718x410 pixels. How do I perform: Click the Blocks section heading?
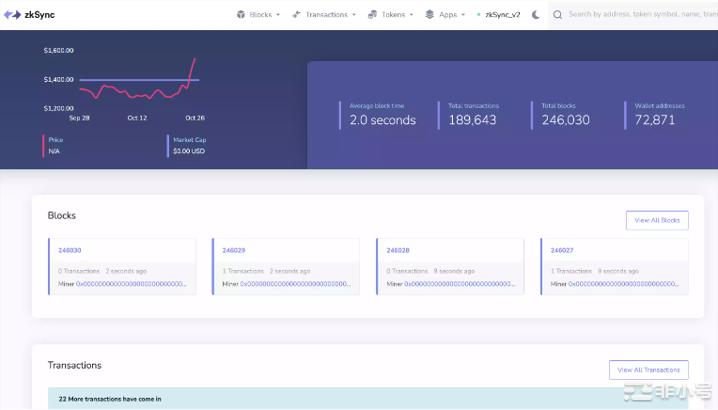[62, 215]
